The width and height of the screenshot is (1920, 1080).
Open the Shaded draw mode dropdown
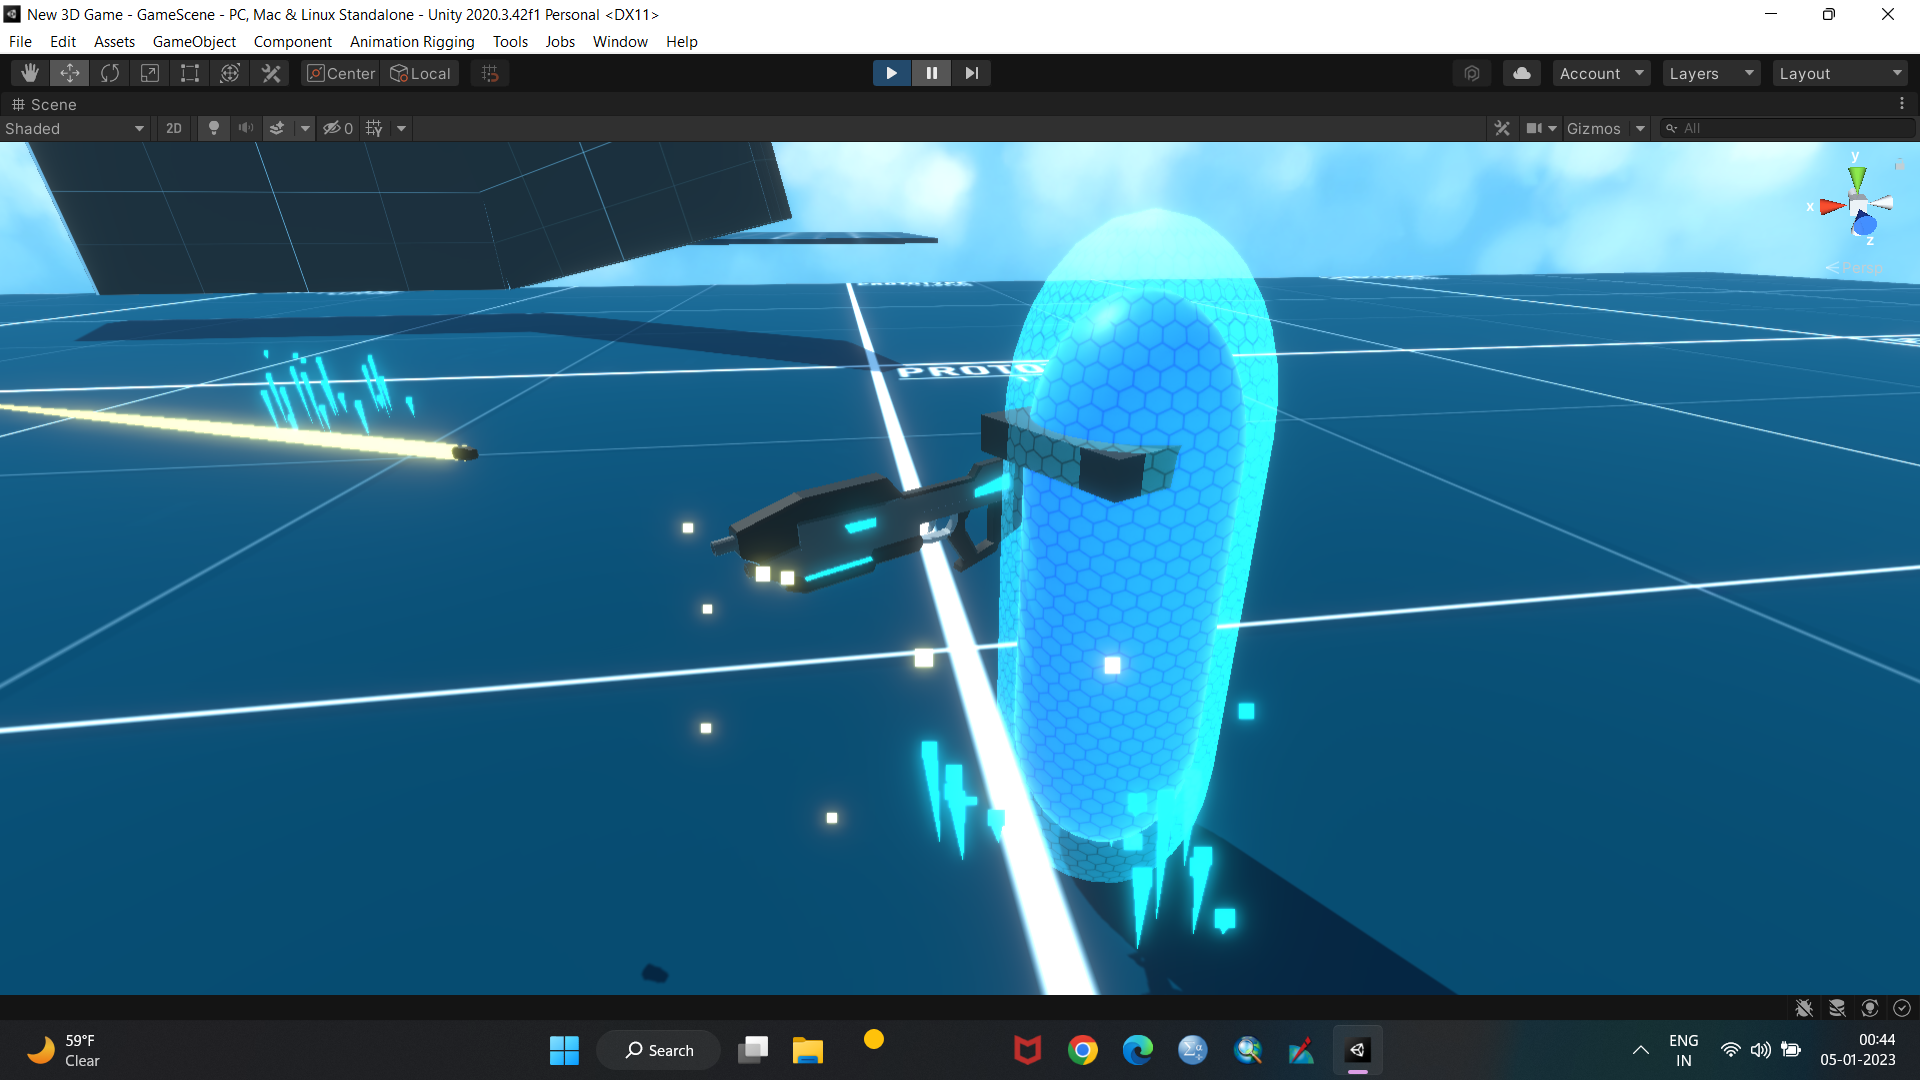[75, 128]
